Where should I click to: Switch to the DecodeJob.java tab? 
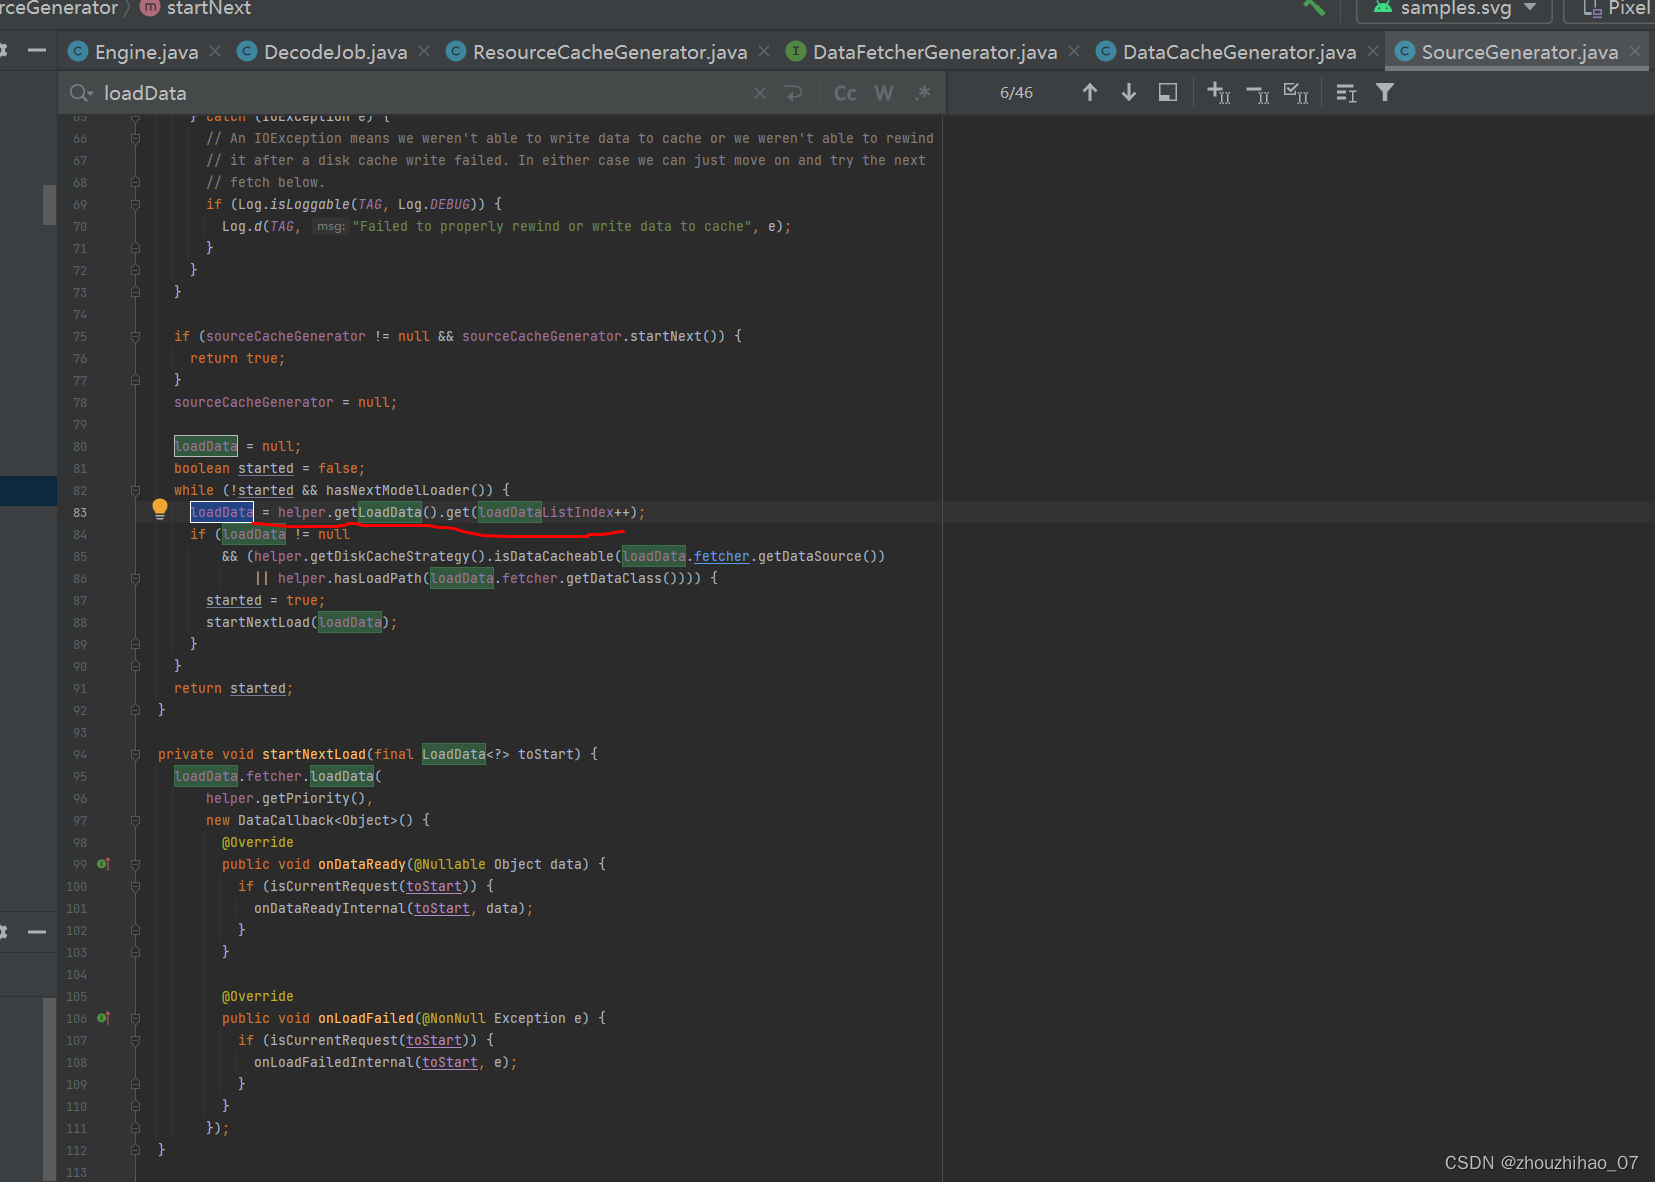(x=336, y=52)
